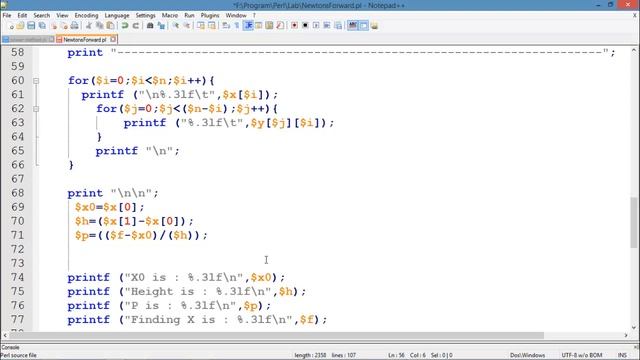Open the Window menu
This screenshot has width=640, height=360.
236,15
